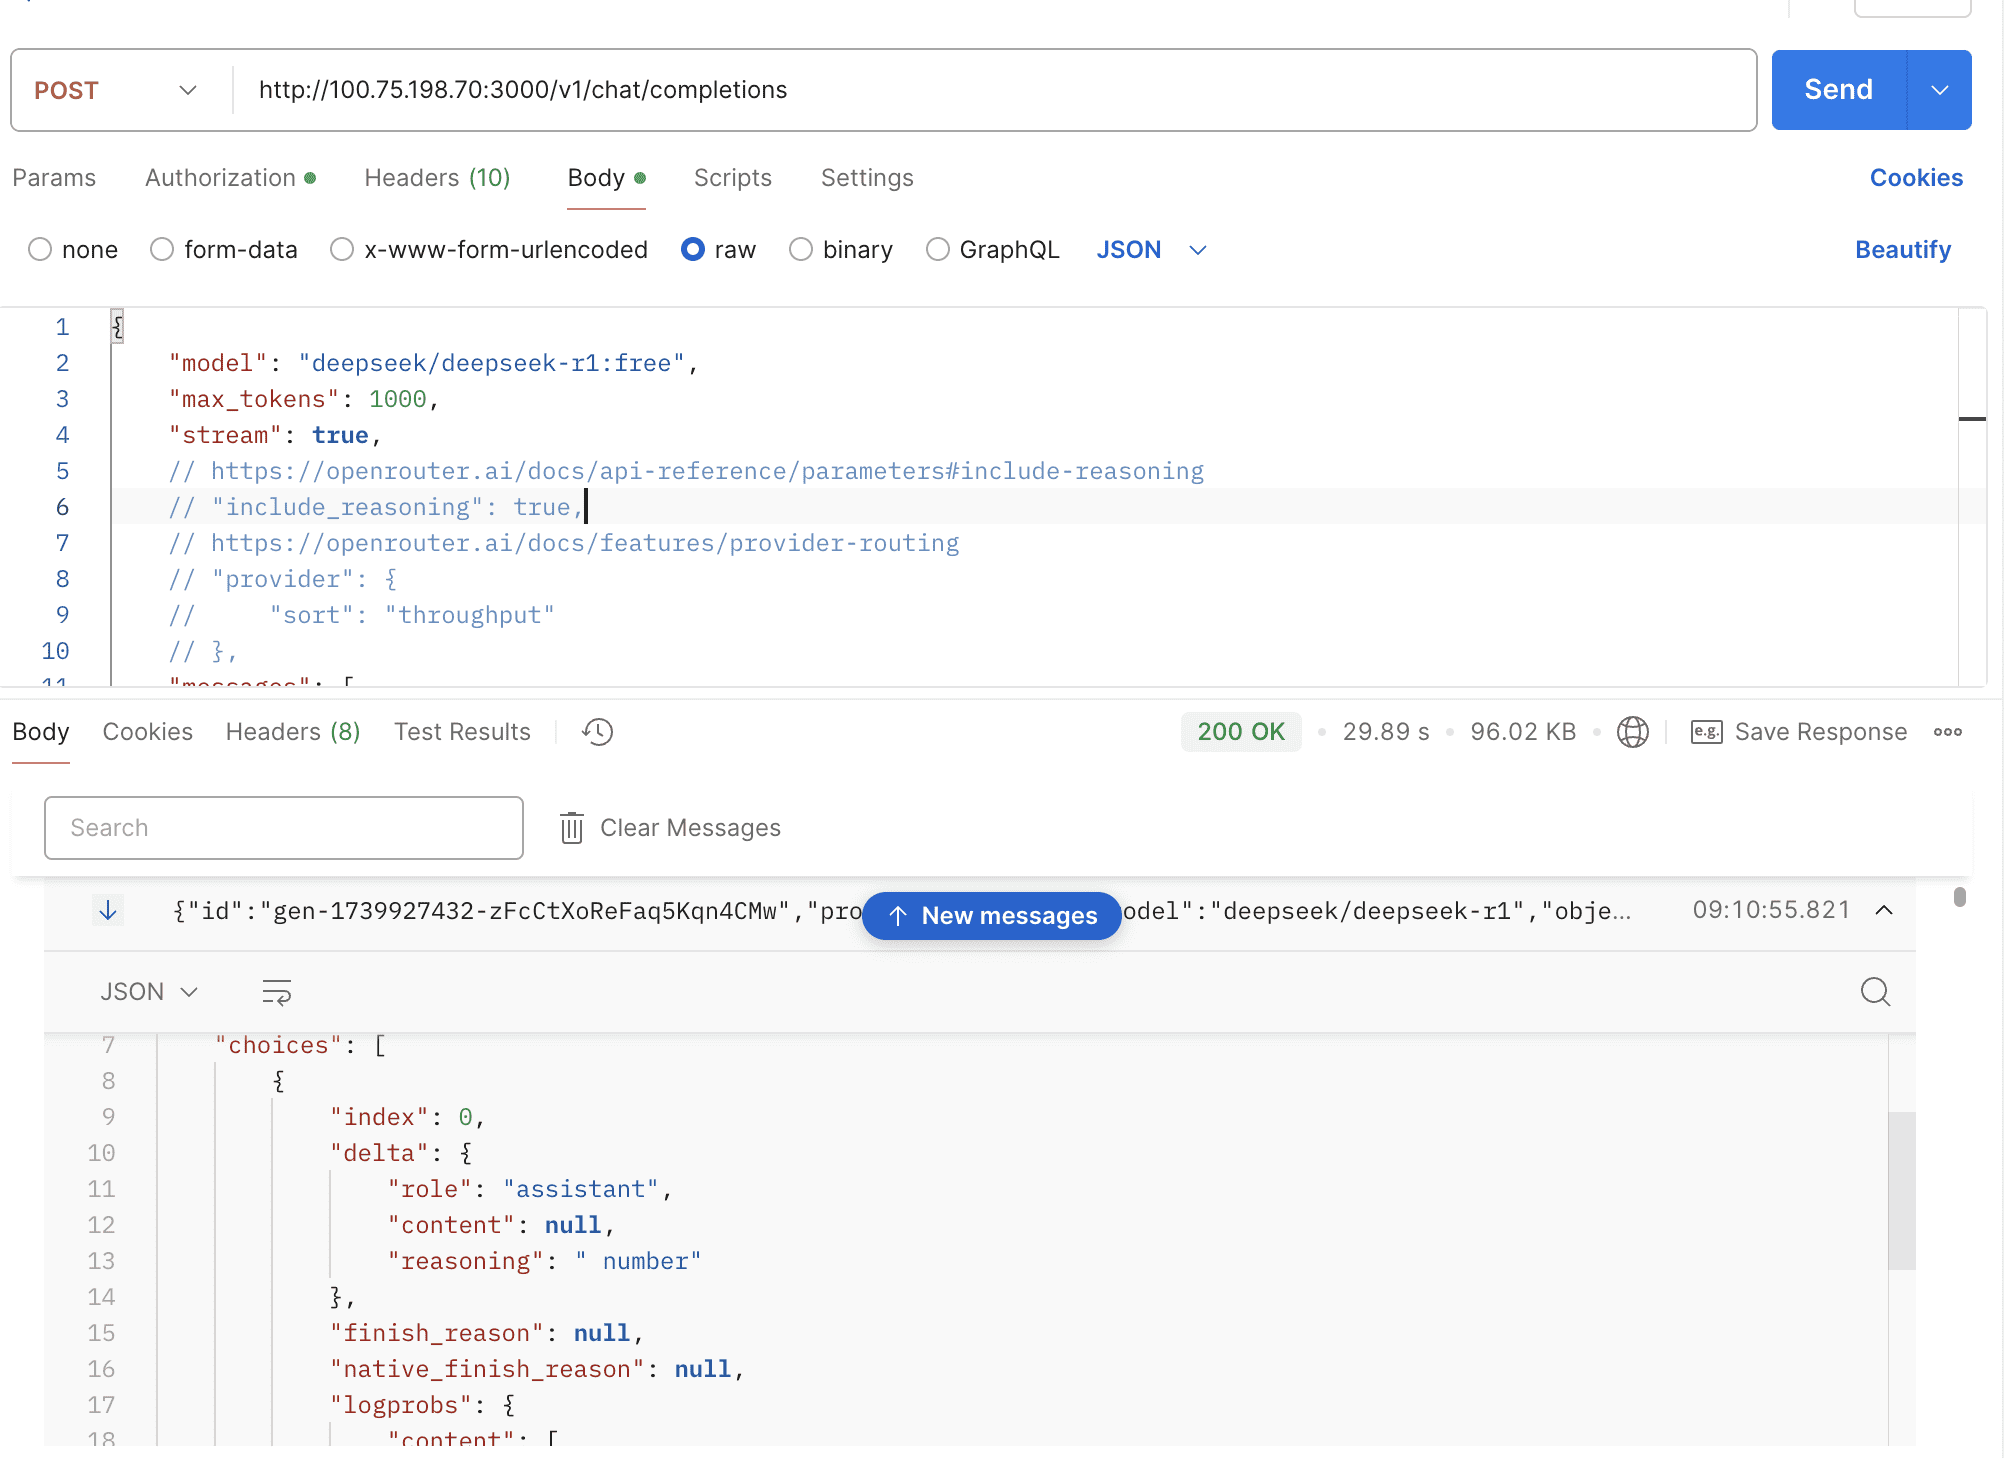Choose the GraphQL body type
The image size is (2006, 1458).
[x=937, y=249]
